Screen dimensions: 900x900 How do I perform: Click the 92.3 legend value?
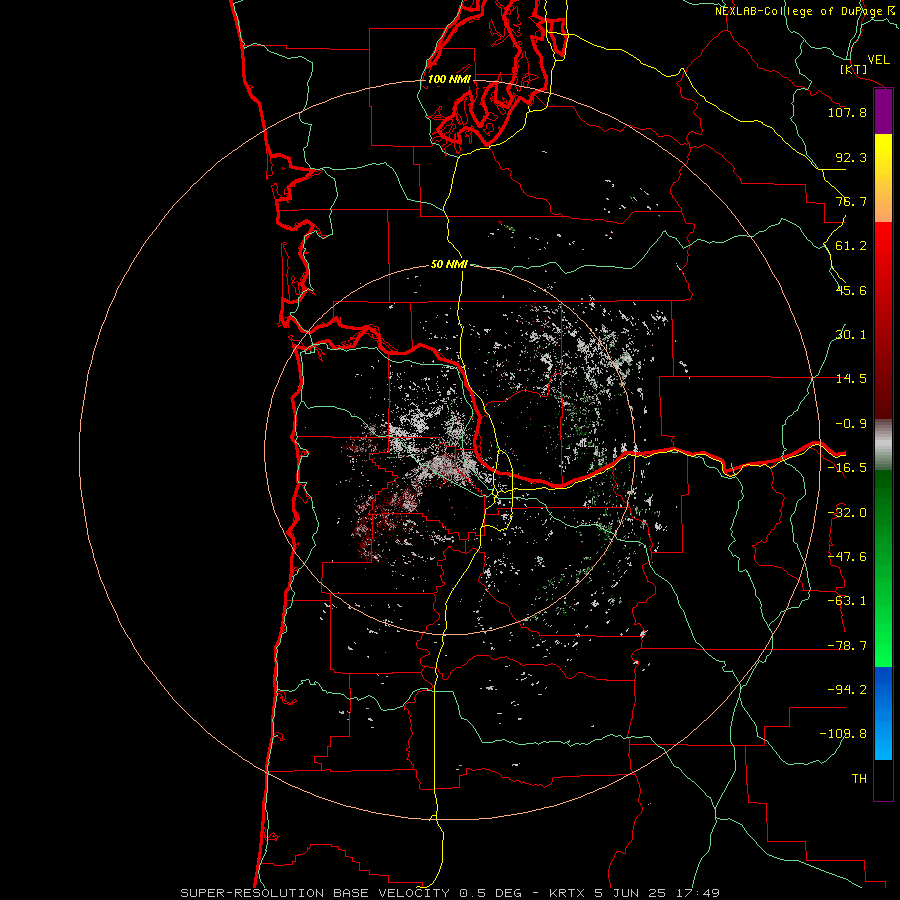pyautogui.click(x=851, y=157)
